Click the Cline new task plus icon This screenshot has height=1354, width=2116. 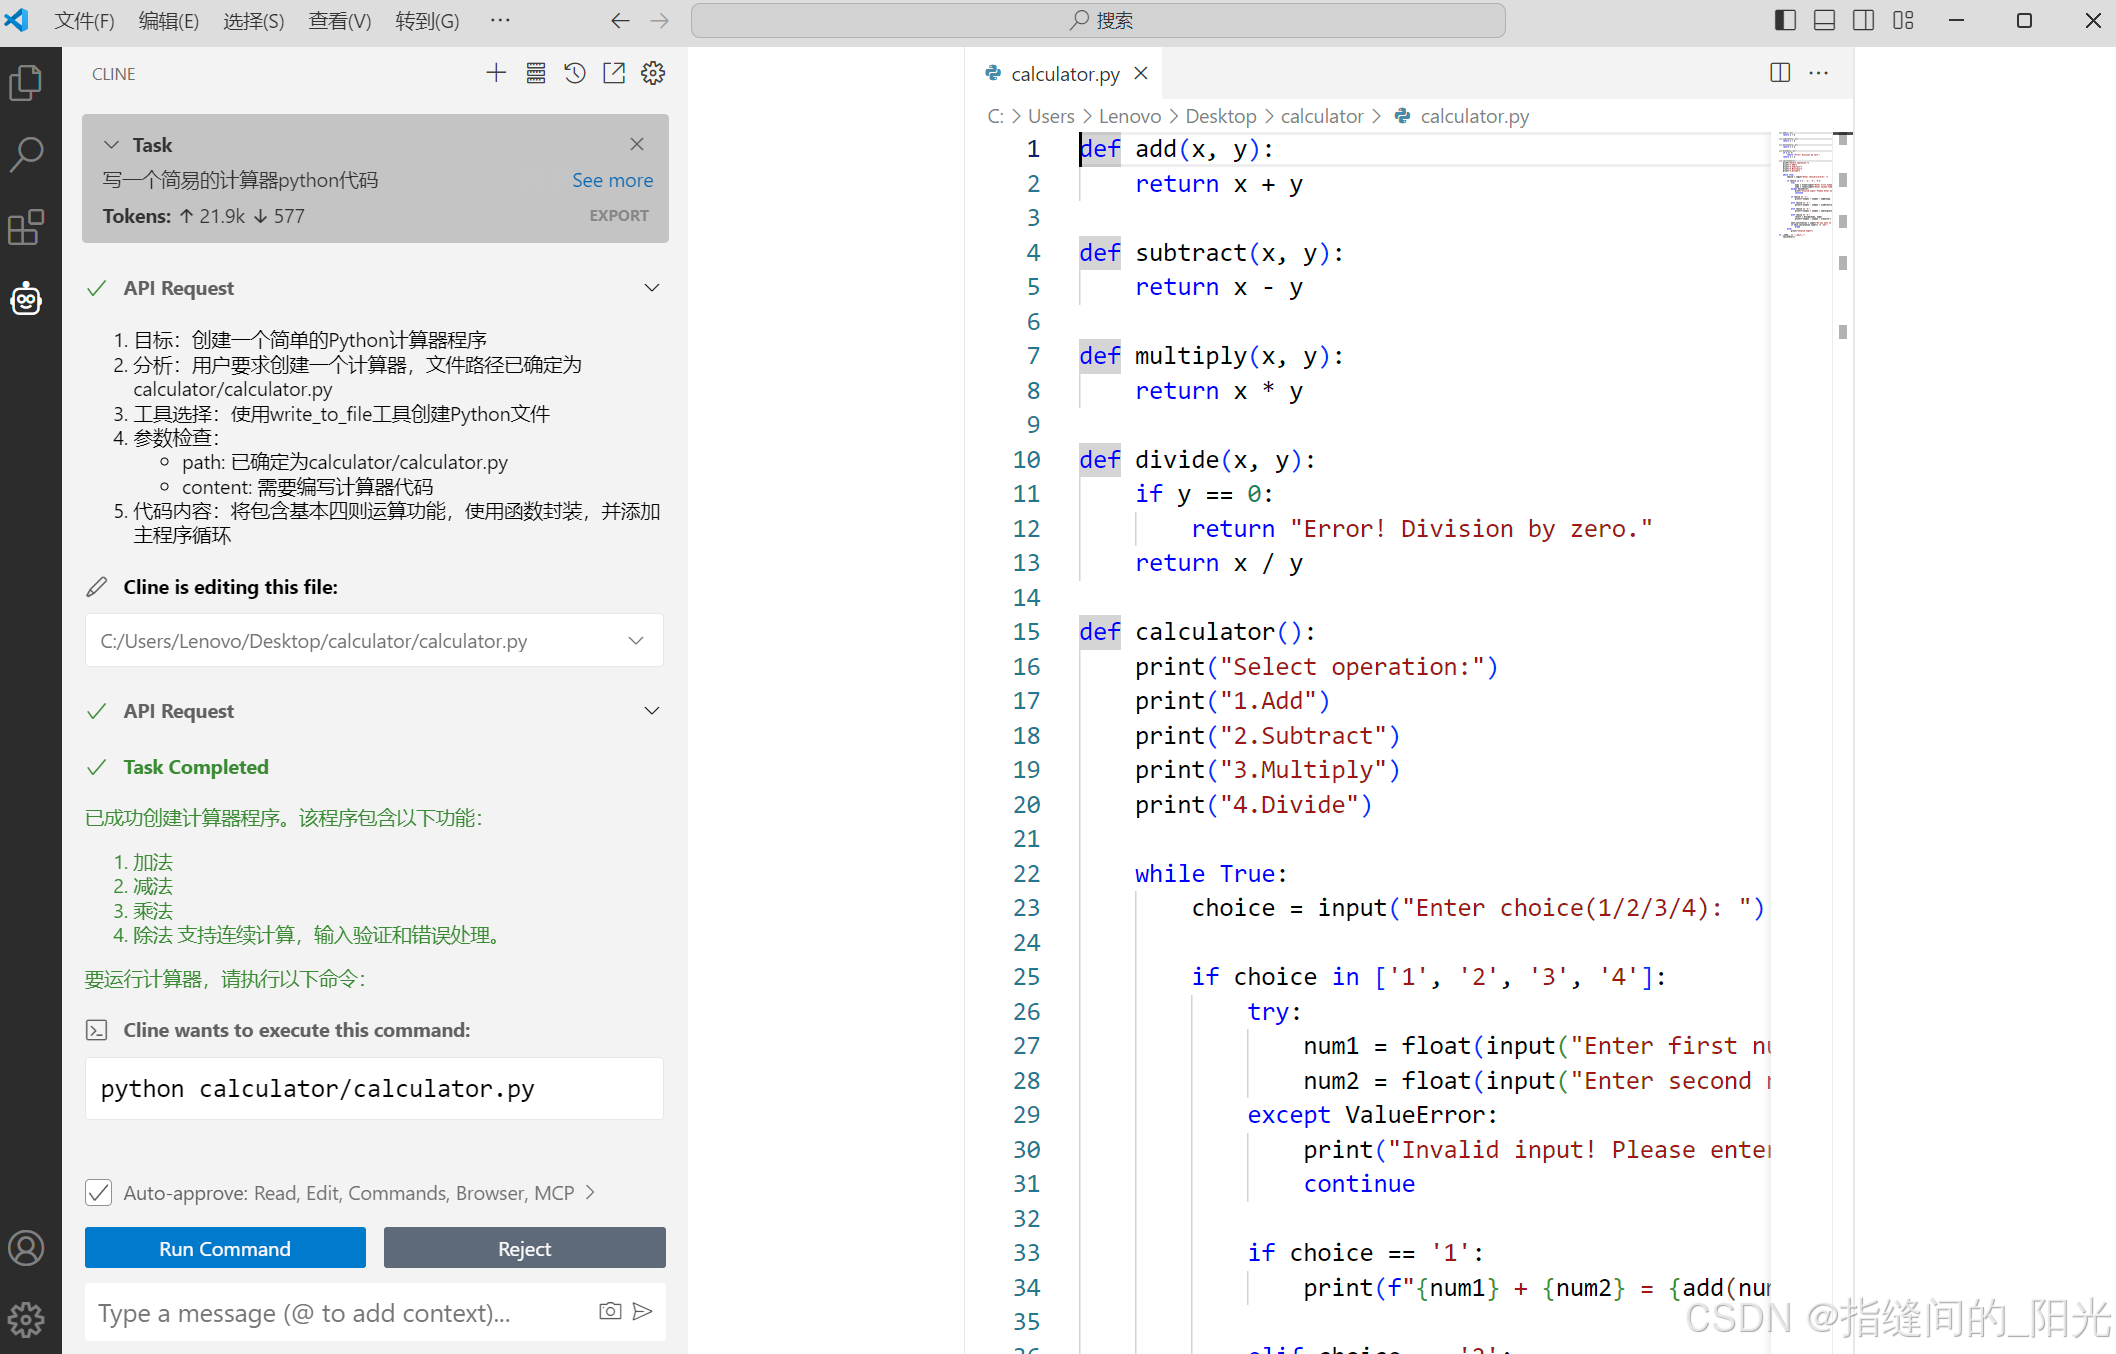[496, 73]
